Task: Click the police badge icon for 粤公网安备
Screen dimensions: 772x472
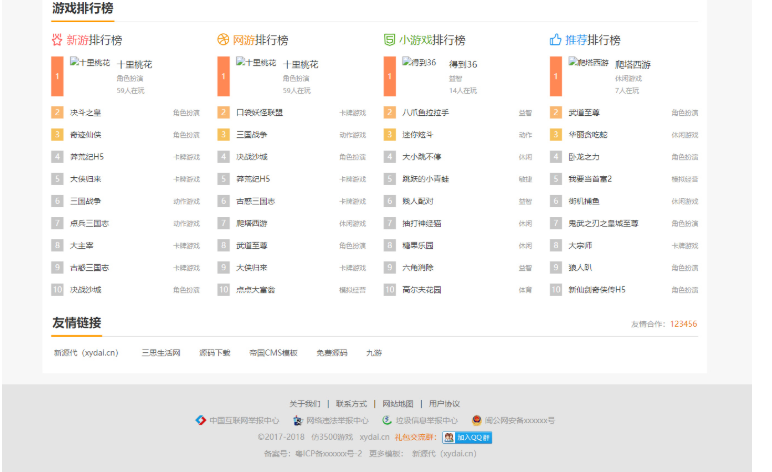Action: click(477, 421)
